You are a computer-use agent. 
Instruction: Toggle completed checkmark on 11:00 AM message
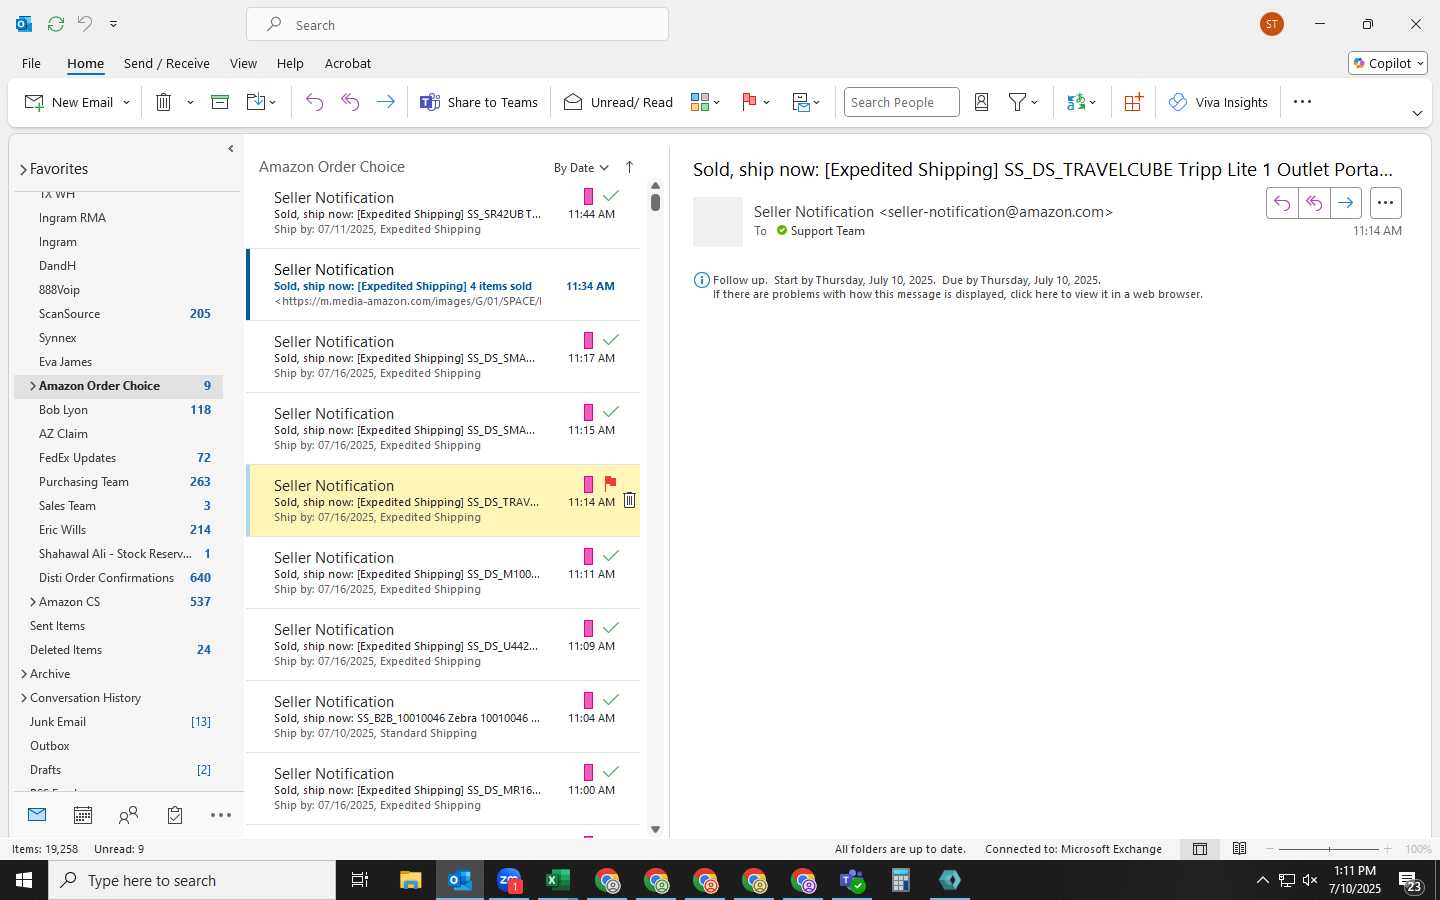610,772
